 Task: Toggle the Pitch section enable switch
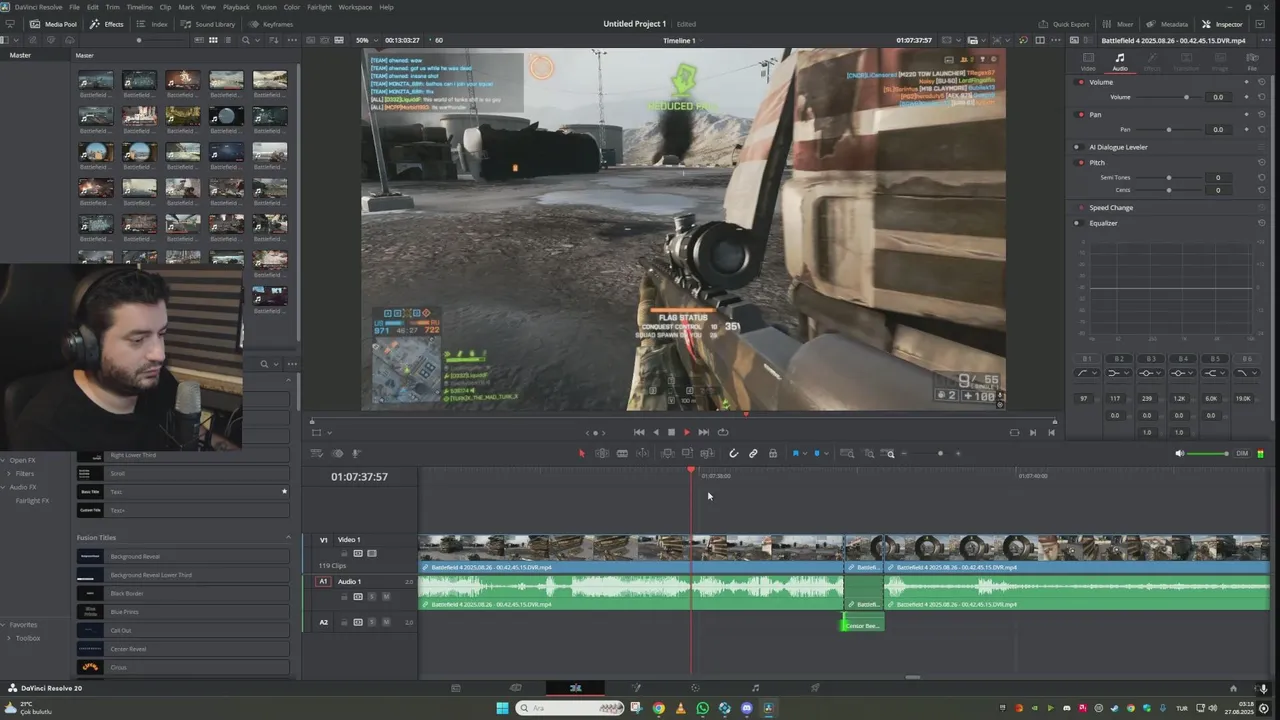(x=1081, y=162)
